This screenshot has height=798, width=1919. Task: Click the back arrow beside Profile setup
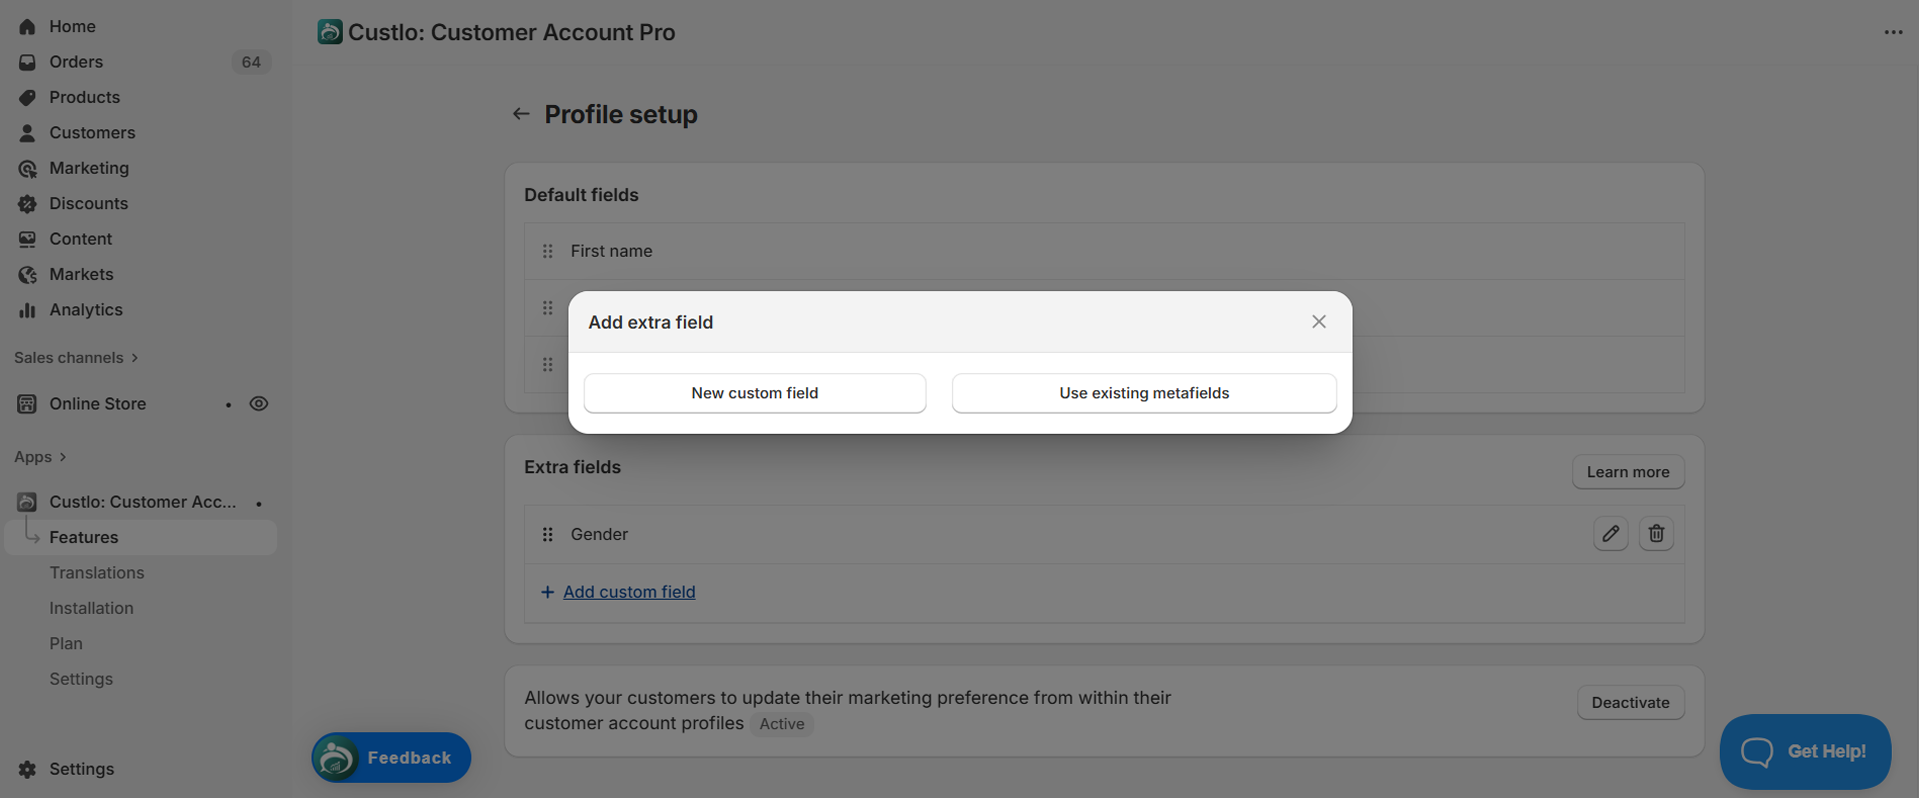(x=521, y=114)
